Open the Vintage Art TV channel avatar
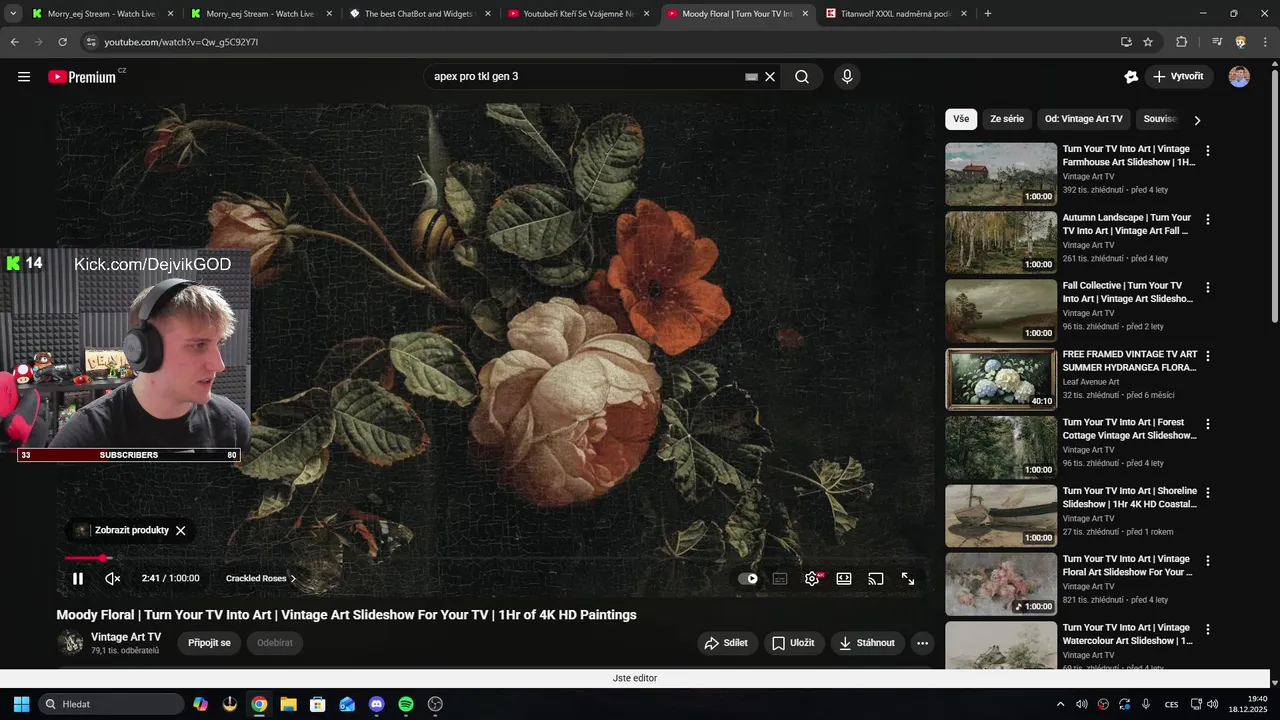The image size is (1280, 720). point(70,643)
